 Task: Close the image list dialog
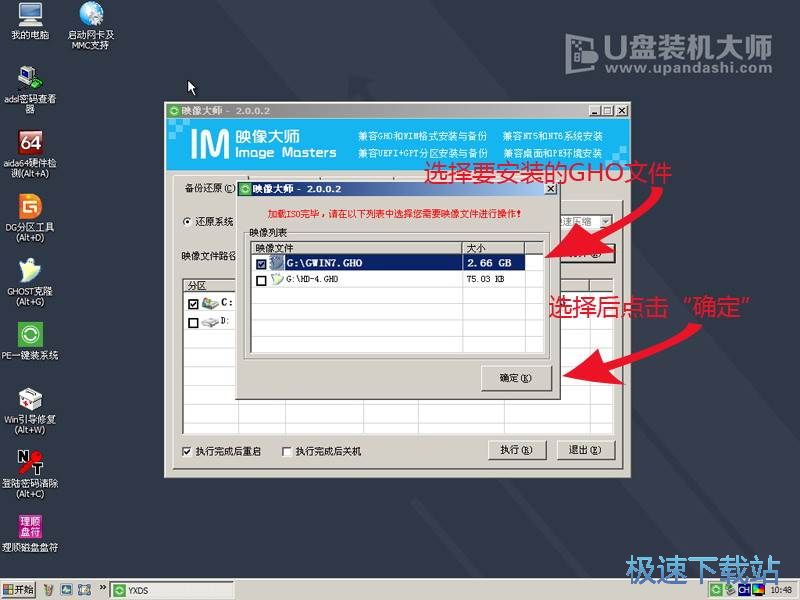tap(551, 189)
